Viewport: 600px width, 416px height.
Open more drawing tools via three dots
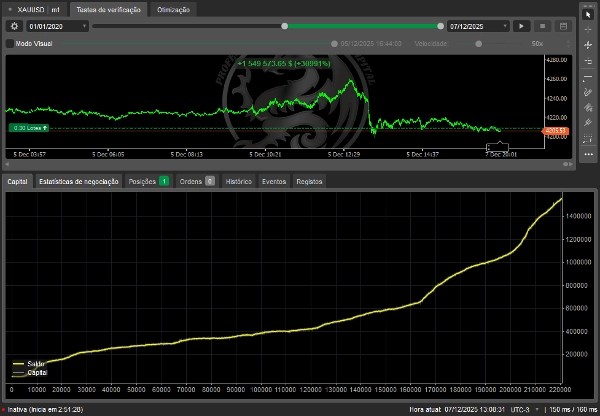point(588,154)
